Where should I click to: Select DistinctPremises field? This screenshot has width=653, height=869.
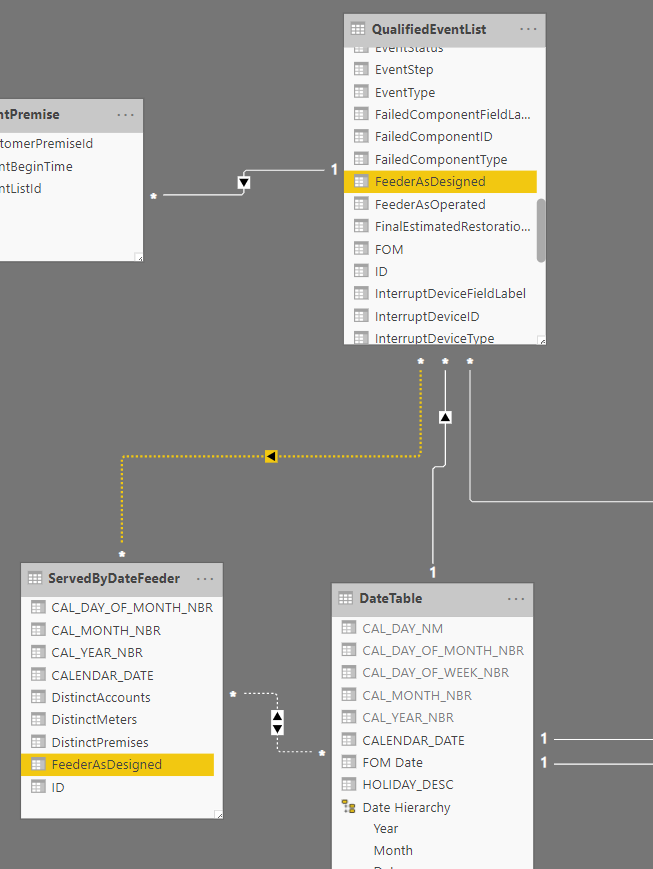tap(100, 742)
